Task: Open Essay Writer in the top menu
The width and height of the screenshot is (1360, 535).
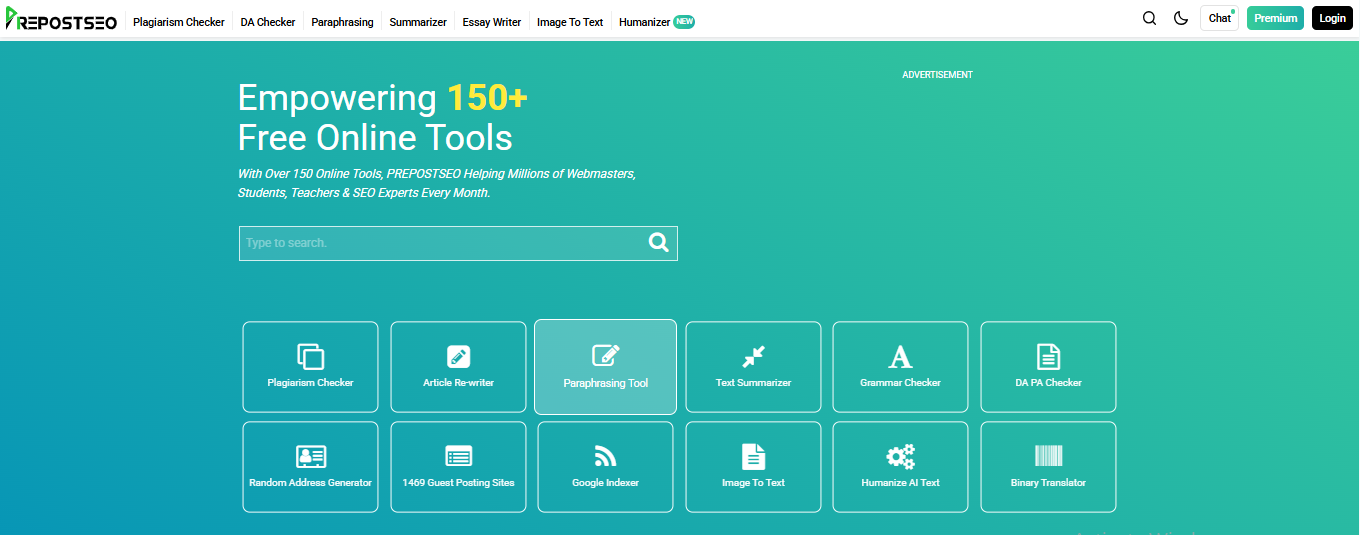Action: (x=492, y=22)
